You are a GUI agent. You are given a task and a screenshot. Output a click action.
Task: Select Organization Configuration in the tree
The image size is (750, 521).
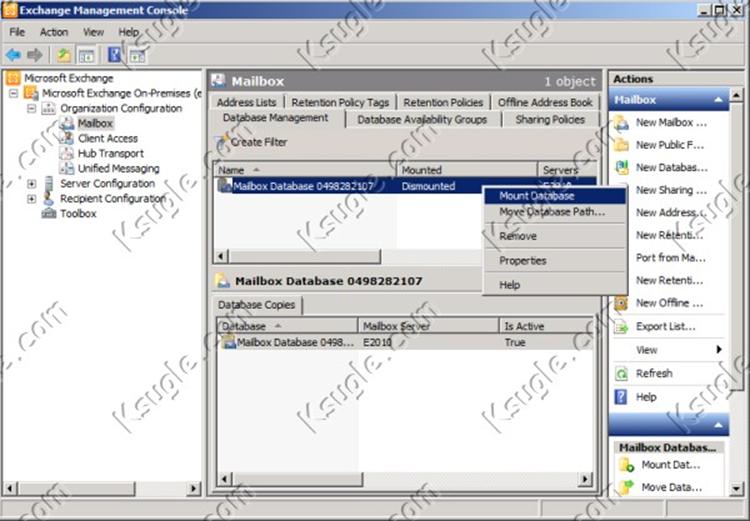click(x=121, y=108)
